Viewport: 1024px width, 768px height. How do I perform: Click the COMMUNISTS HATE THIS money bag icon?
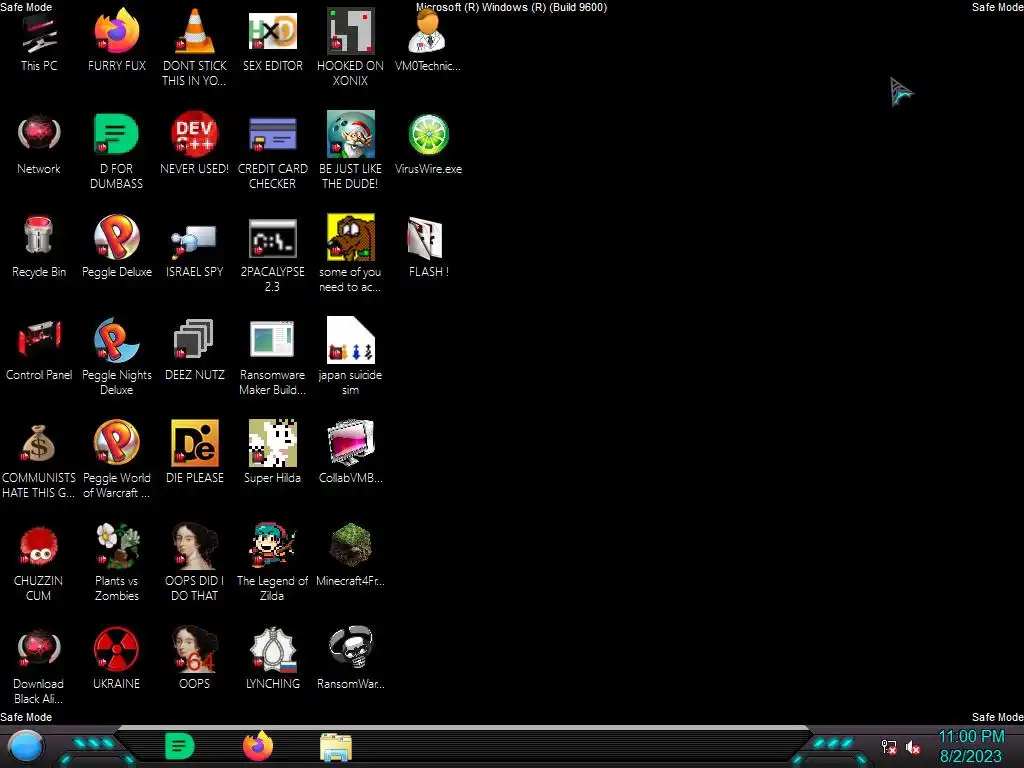tap(39, 443)
